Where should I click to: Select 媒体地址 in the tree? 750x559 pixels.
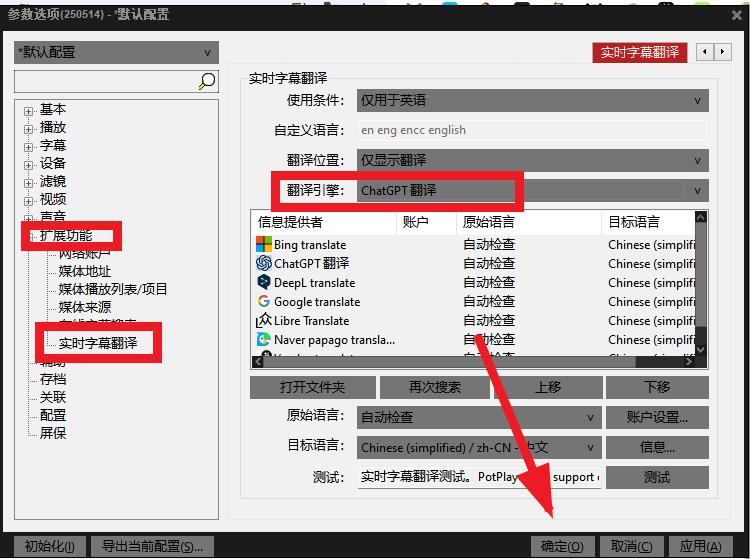pyautogui.click(x=85, y=271)
